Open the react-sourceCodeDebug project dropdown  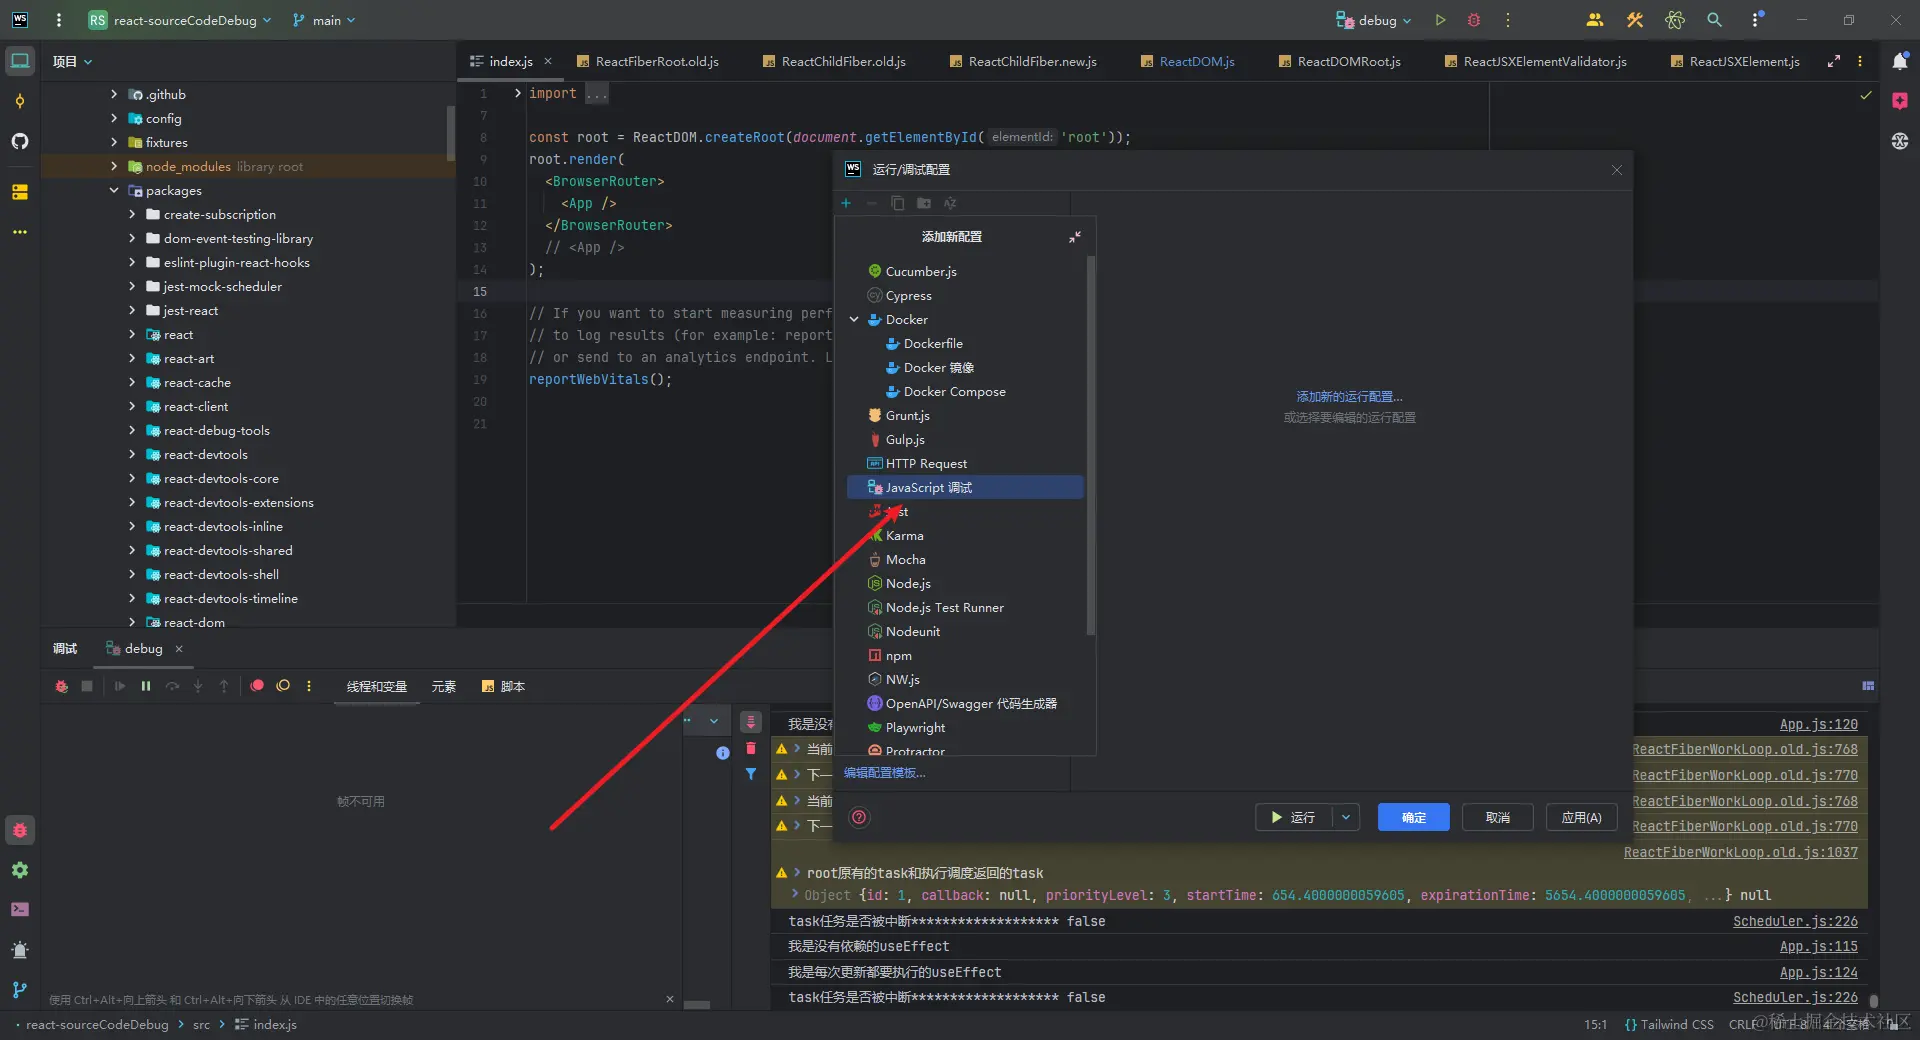[x=181, y=20]
